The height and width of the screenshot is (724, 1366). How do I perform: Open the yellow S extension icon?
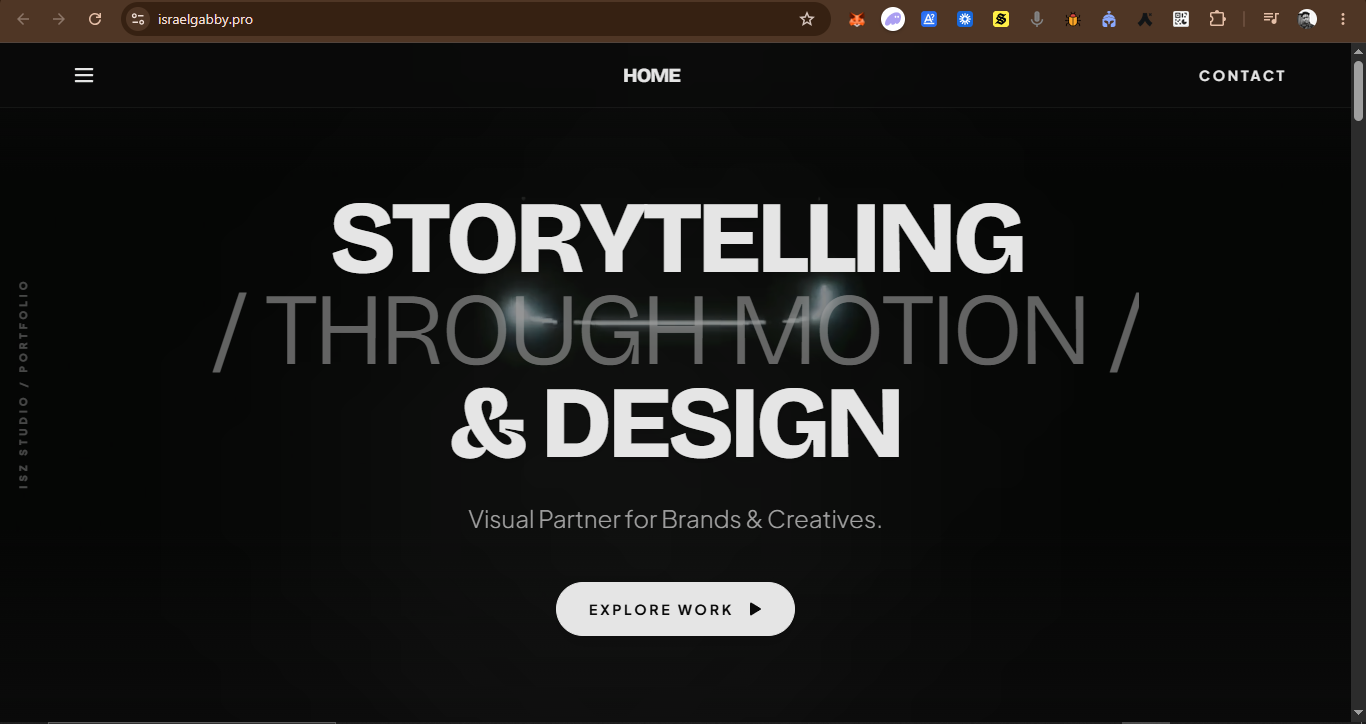point(1001,19)
